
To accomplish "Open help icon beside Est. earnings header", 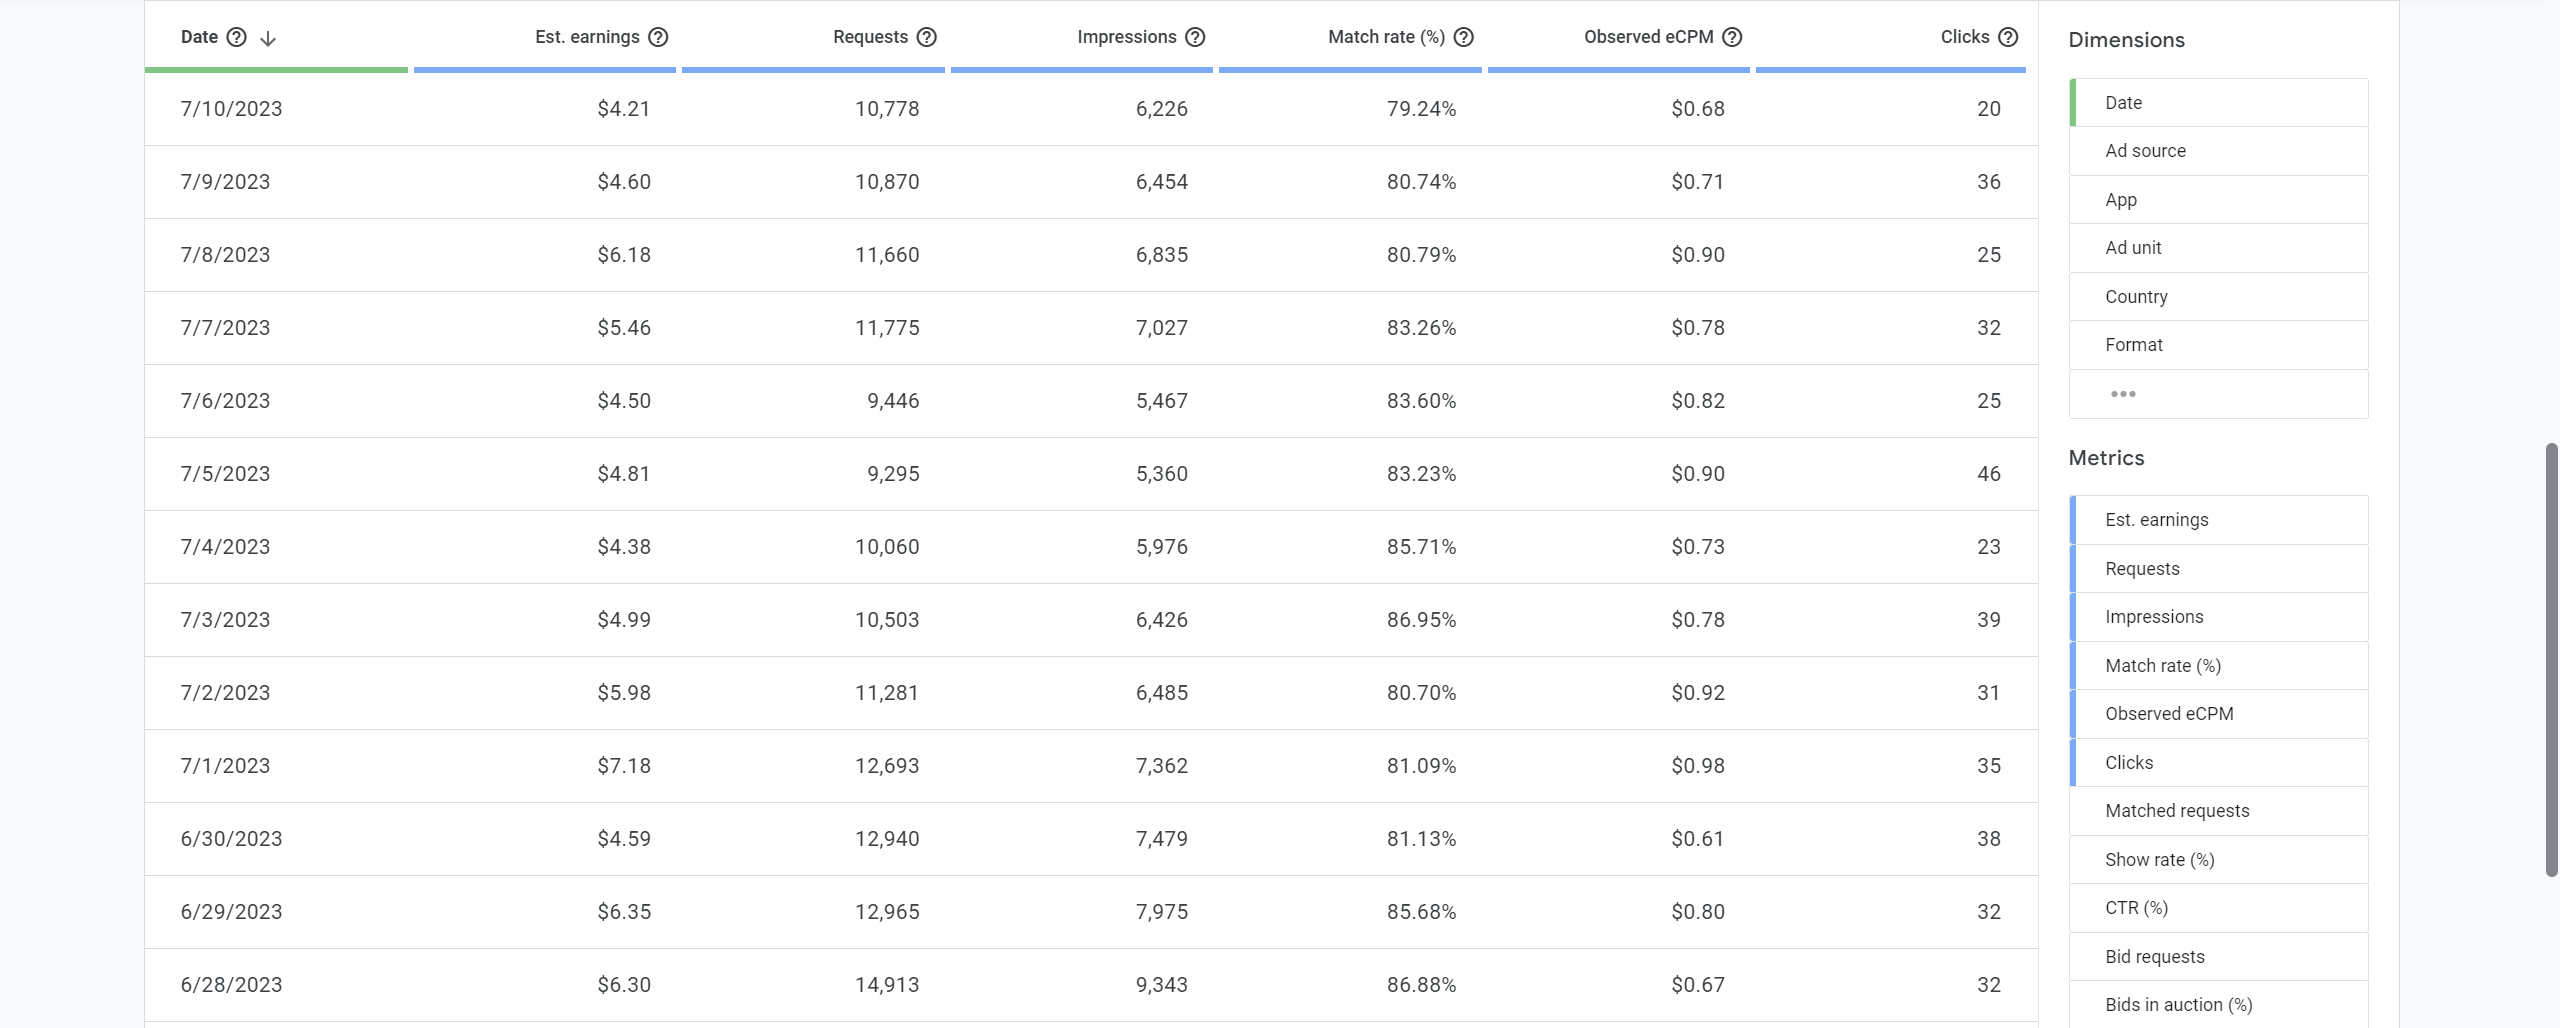I will coord(658,37).
